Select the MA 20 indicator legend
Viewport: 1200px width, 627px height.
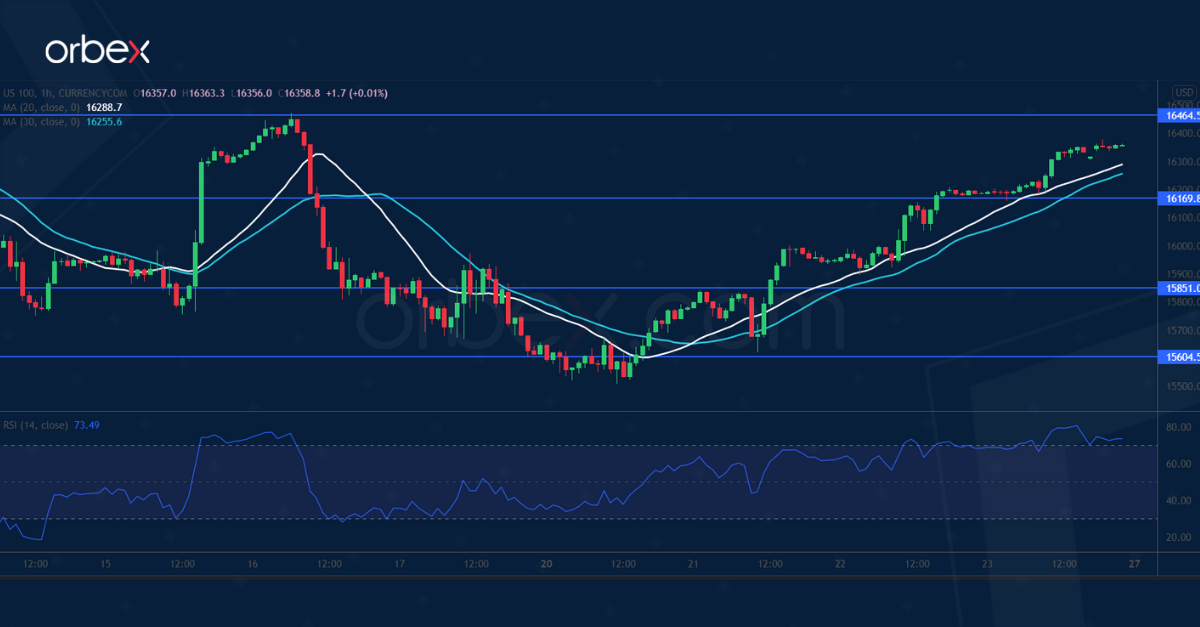(42, 107)
